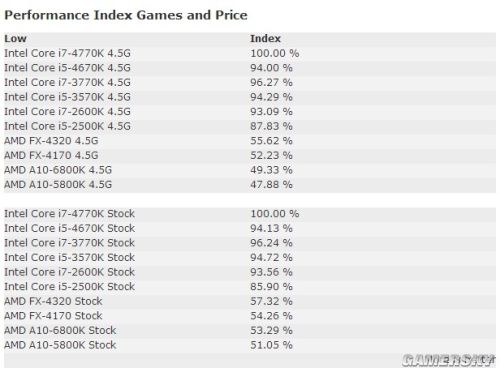Screen dimensions: 500x372
Task: Select the Intel Core i5-2500K Stock row
Action: tap(250, 287)
